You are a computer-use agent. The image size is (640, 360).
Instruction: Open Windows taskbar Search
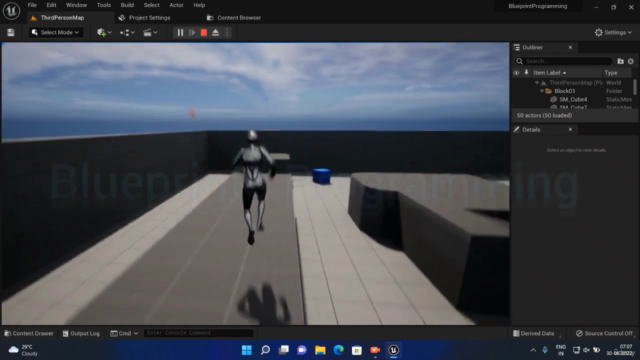click(265, 350)
